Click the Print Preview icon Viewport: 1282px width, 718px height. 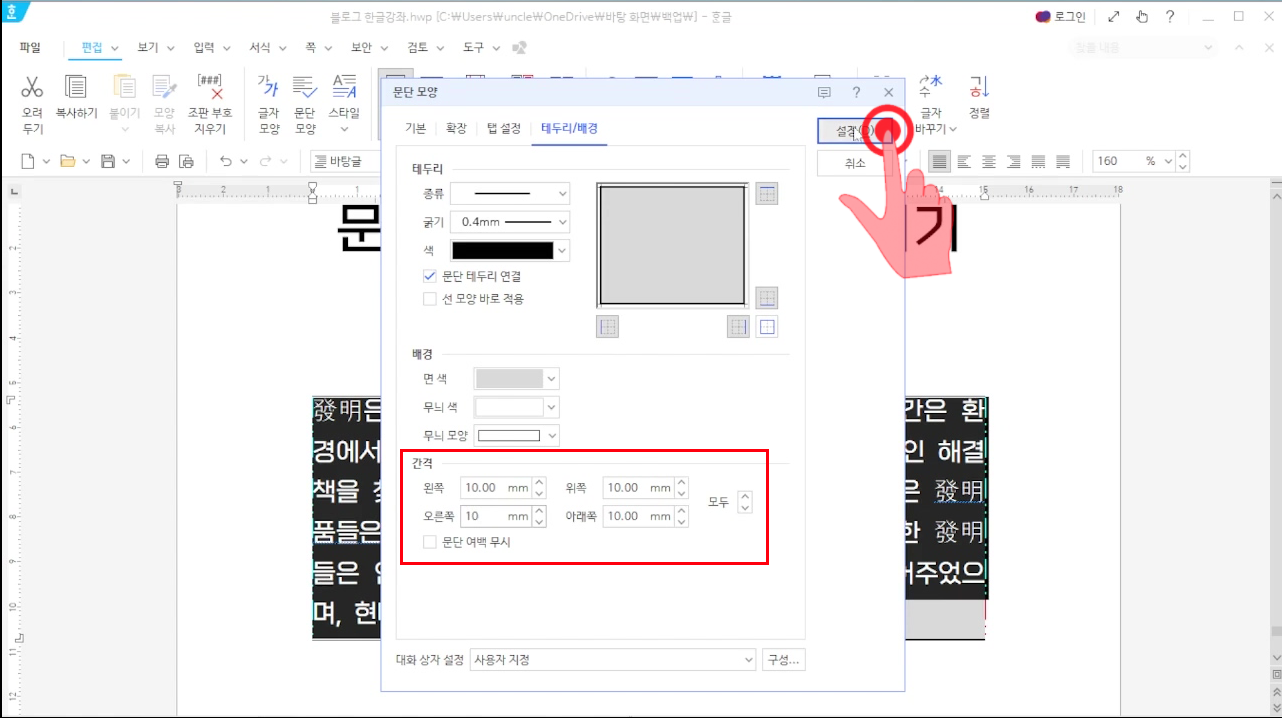tap(186, 161)
